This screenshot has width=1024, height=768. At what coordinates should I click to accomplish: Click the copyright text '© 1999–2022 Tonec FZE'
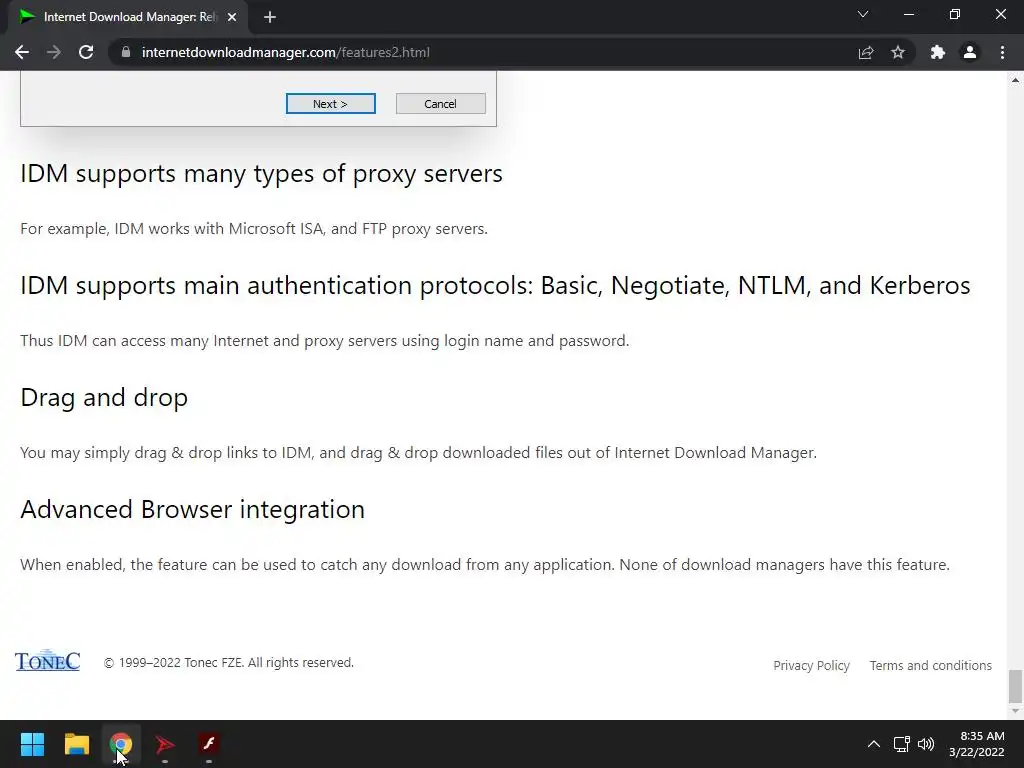(x=172, y=662)
